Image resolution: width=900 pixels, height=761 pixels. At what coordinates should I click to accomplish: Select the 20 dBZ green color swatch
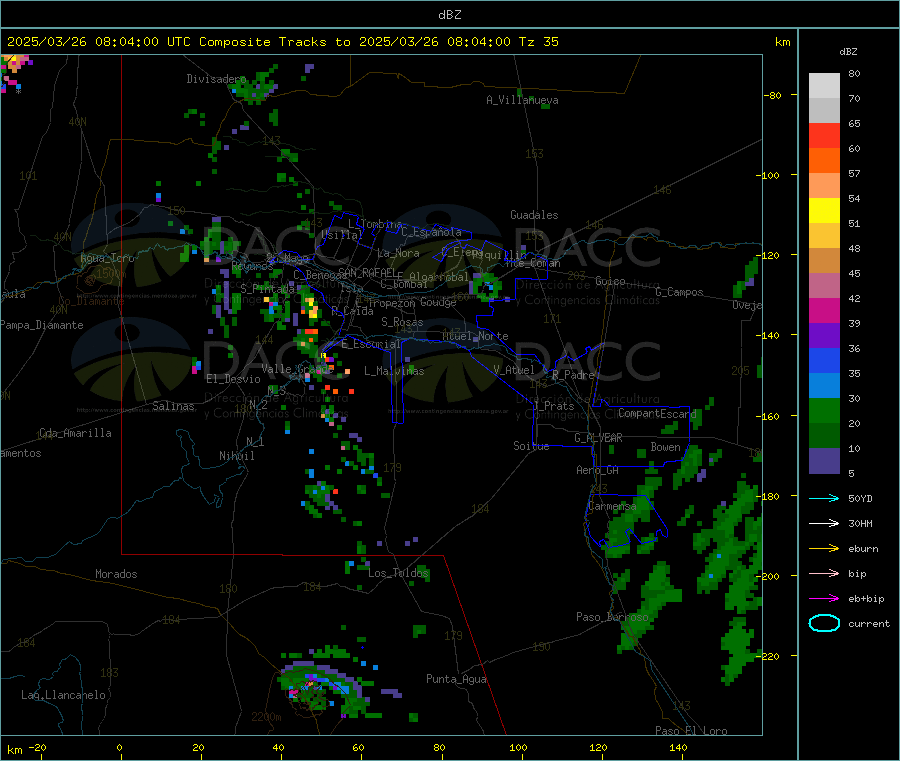click(824, 410)
